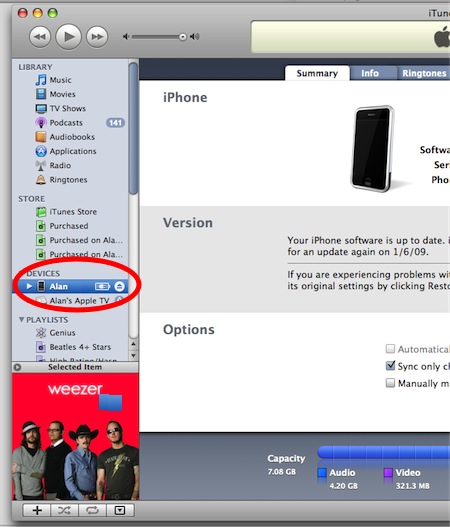The image size is (450, 527).
Task: Click the sidebar scroll up arrow
Action: pos(133,344)
